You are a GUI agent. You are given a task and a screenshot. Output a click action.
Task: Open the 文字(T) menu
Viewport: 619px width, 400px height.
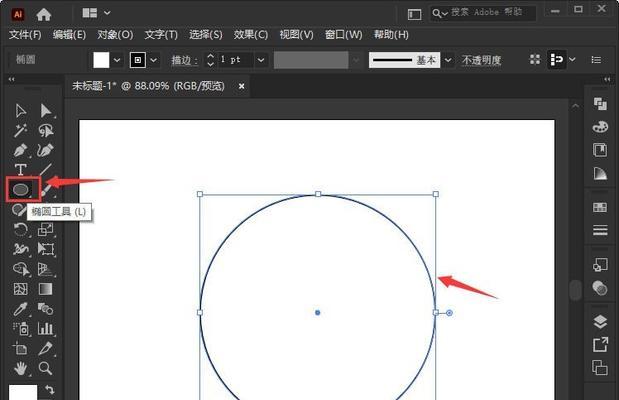tap(161, 35)
